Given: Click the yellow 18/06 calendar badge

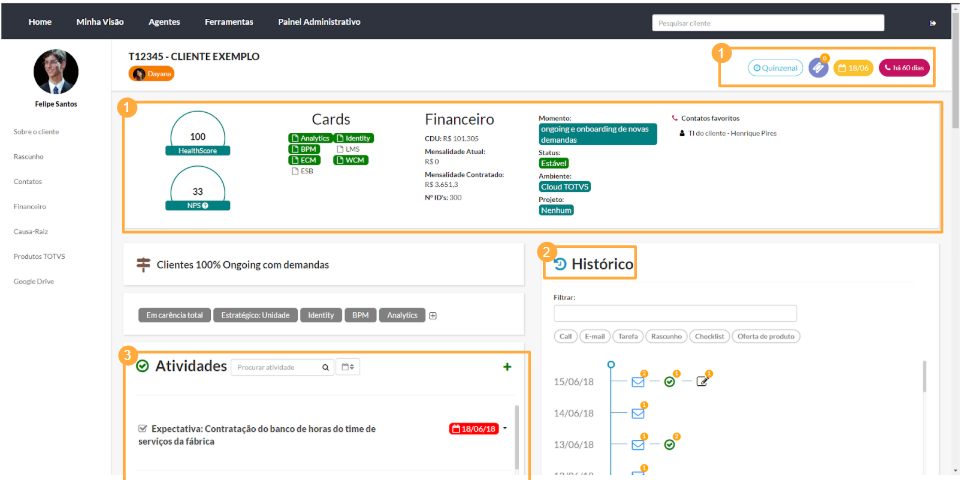Looking at the screenshot, I should 854,68.
